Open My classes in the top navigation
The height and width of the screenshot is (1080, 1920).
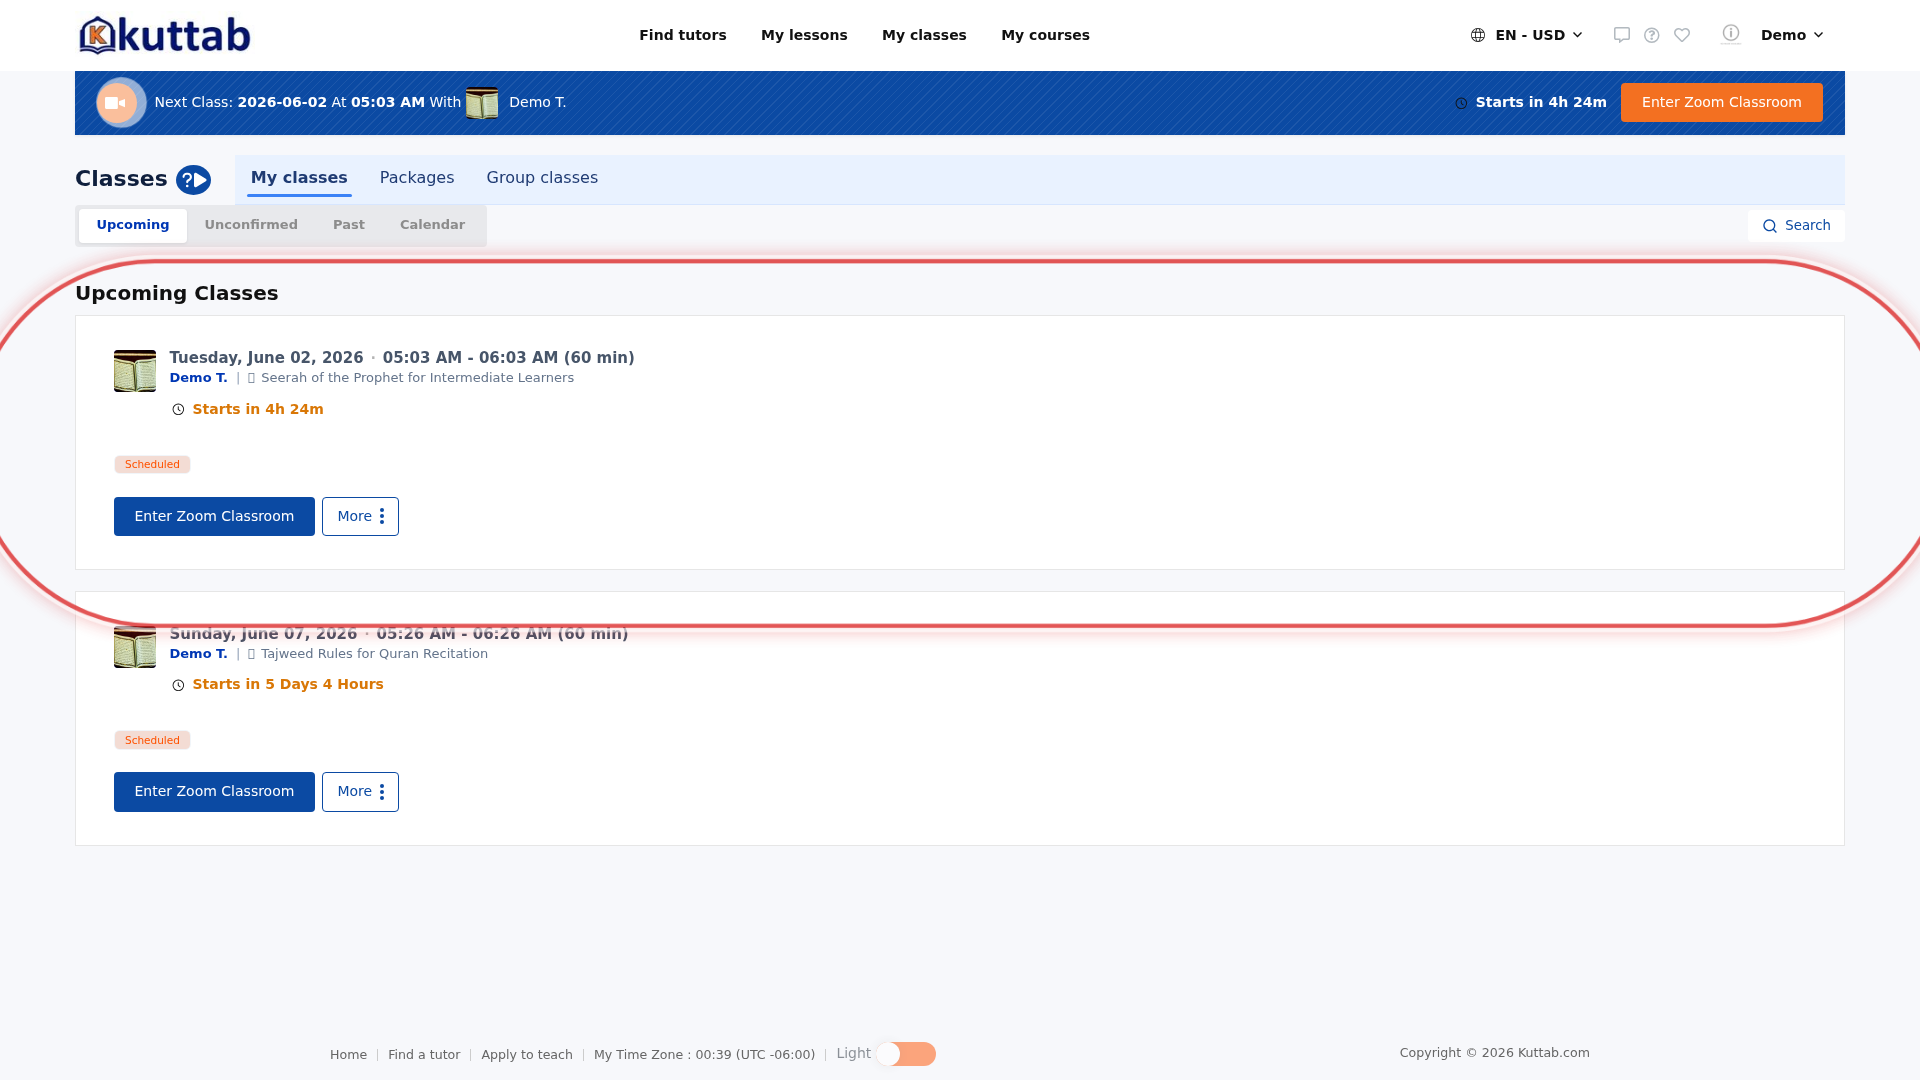pyautogui.click(x=924, y=35)
